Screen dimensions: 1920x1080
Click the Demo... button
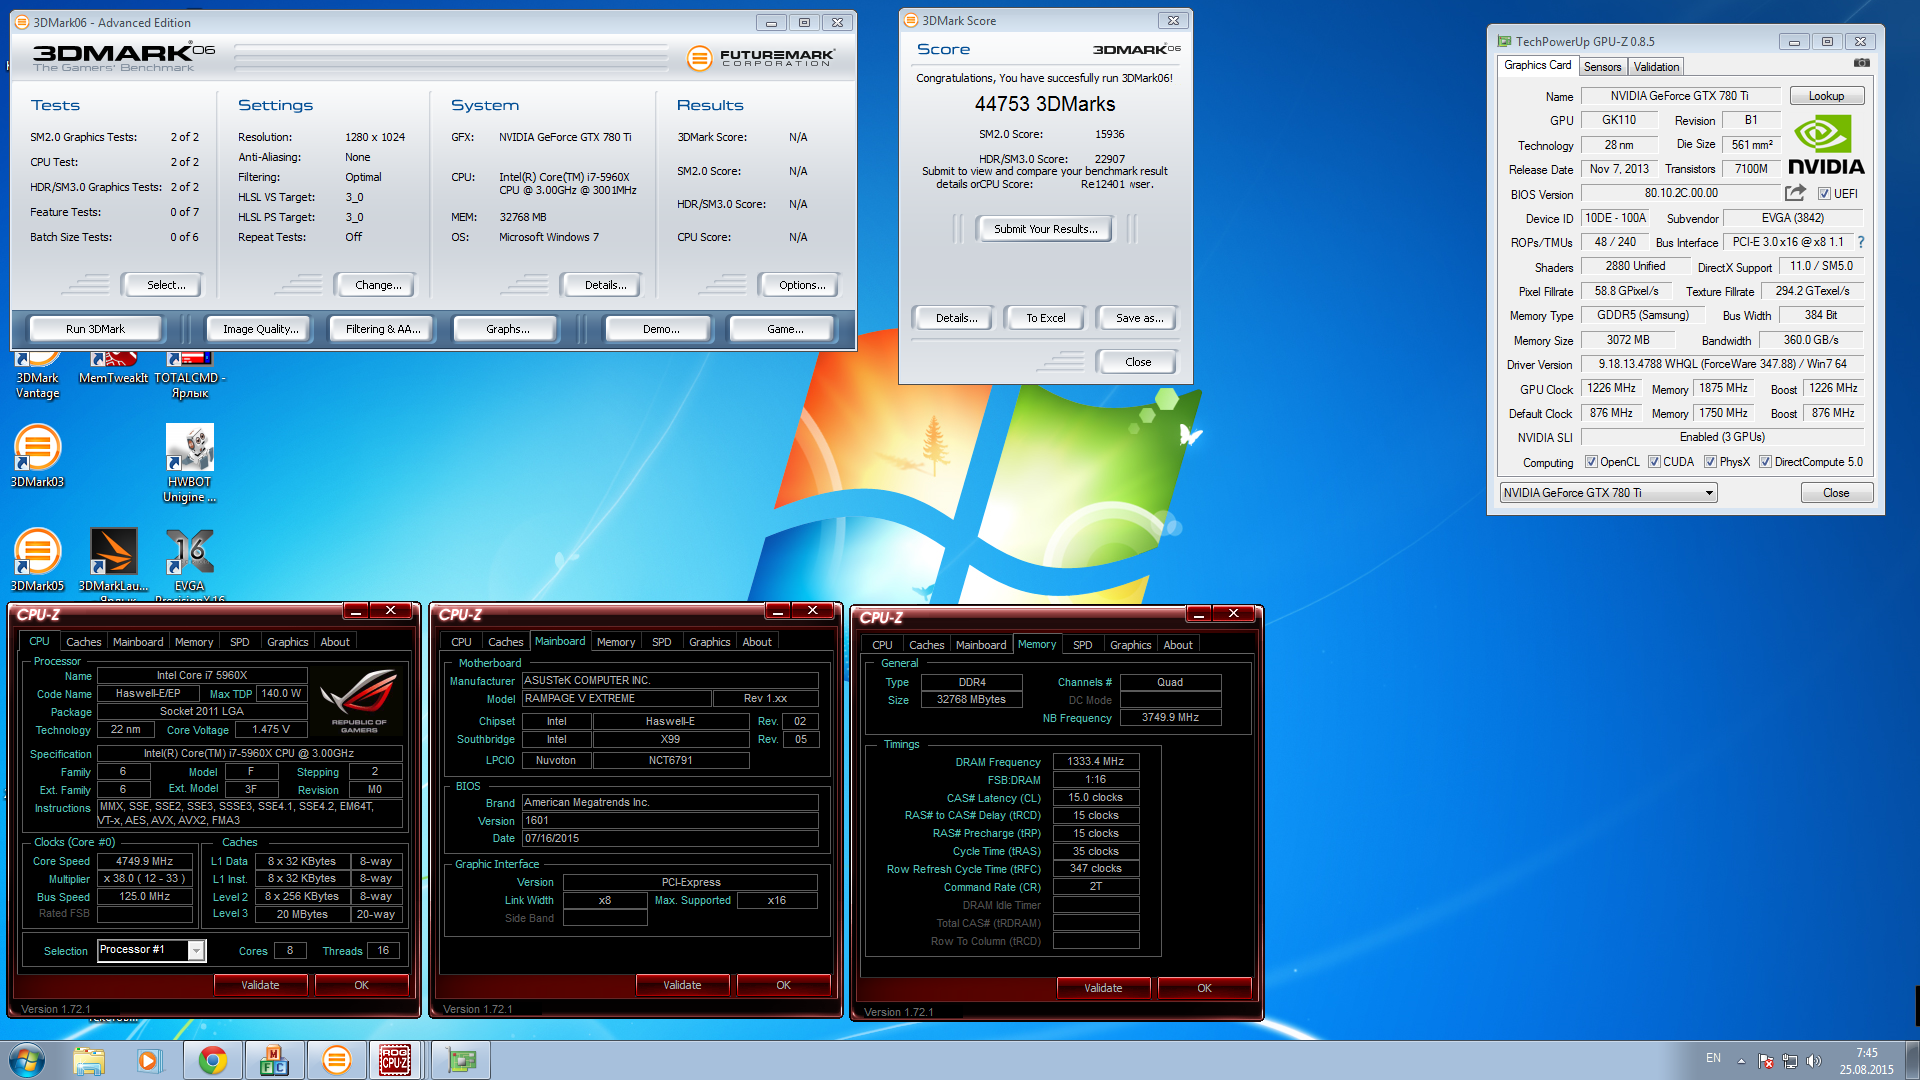click(660, 329)
